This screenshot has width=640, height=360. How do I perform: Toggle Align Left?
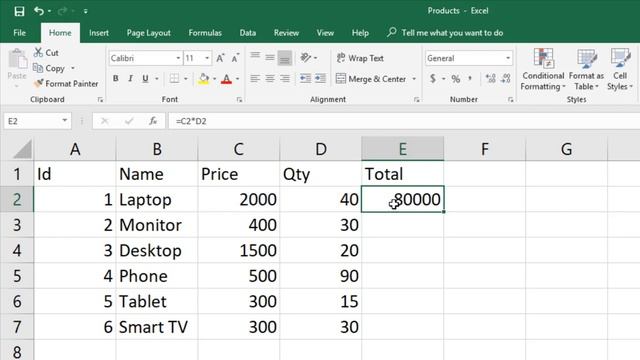click(x=255, y=78)
